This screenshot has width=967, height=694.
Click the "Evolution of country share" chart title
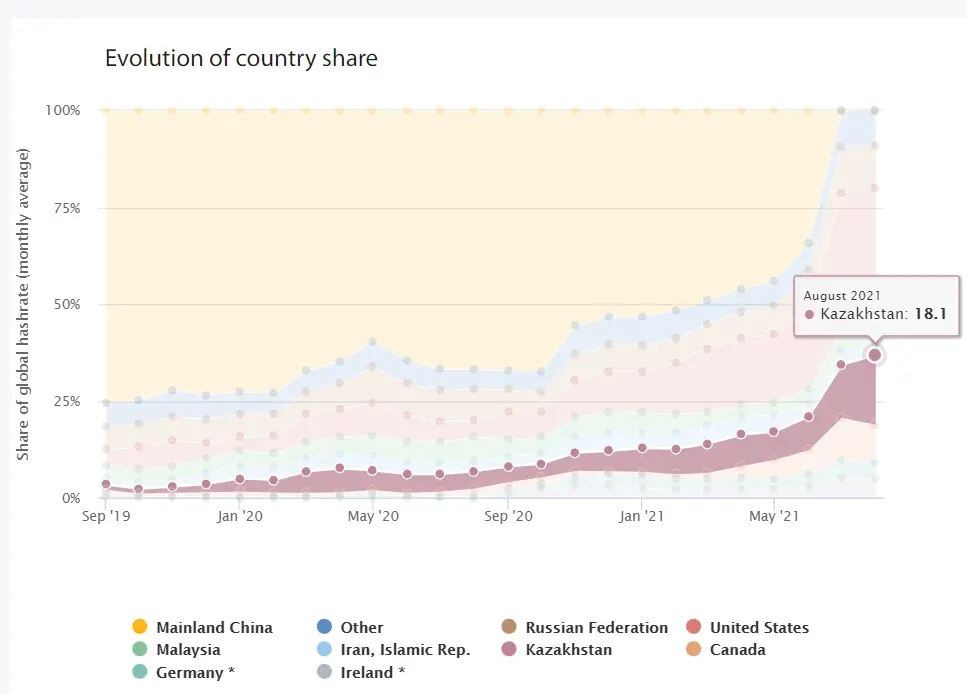[x=241, y=59]
